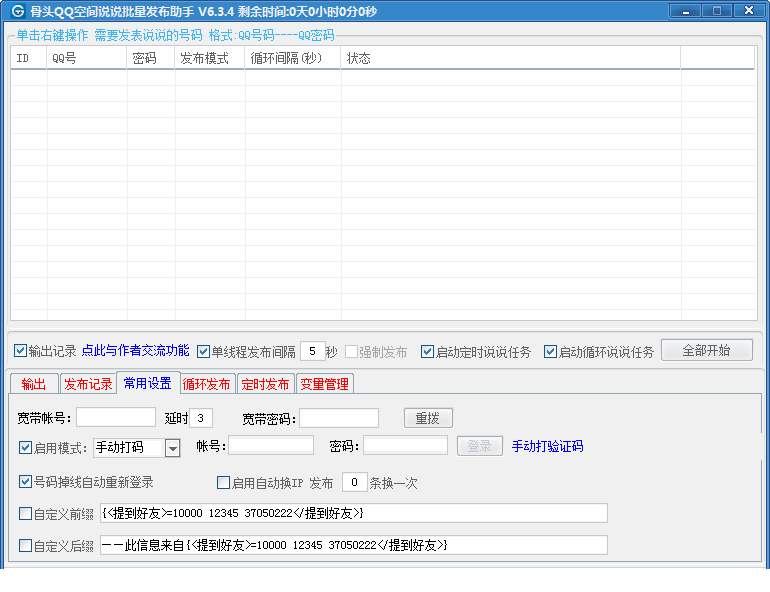The width and height of the screenshot is (770, 592).
Task: Click the 密码 input field next to 登录
Action: [x=405, y=445]
